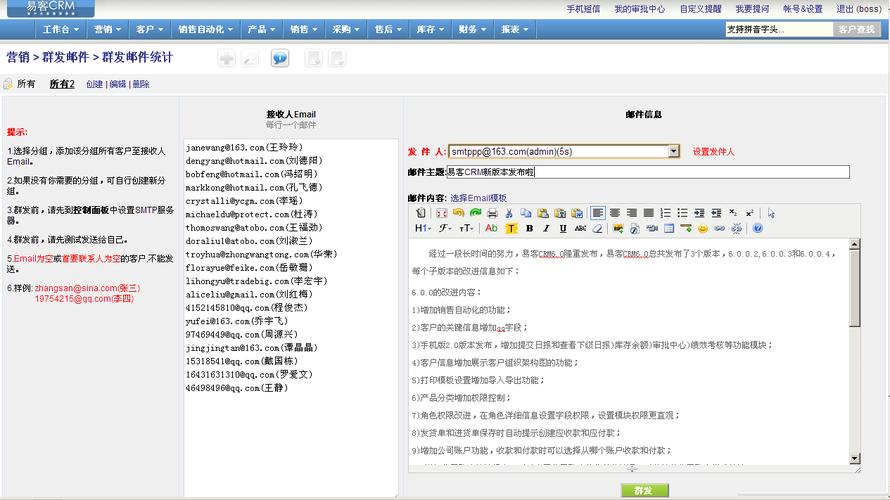Insert a bulleted list
The width and height of the screenshot is (890, 500).
[x=682, y=213]
